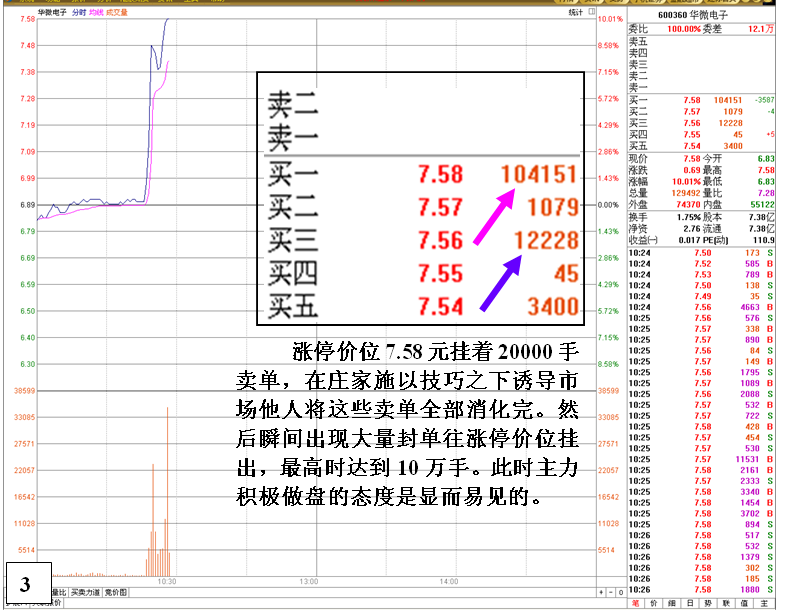Click the 统计 icon above the chart
Viewport: 801px width, 614px height.
point(577,13)
